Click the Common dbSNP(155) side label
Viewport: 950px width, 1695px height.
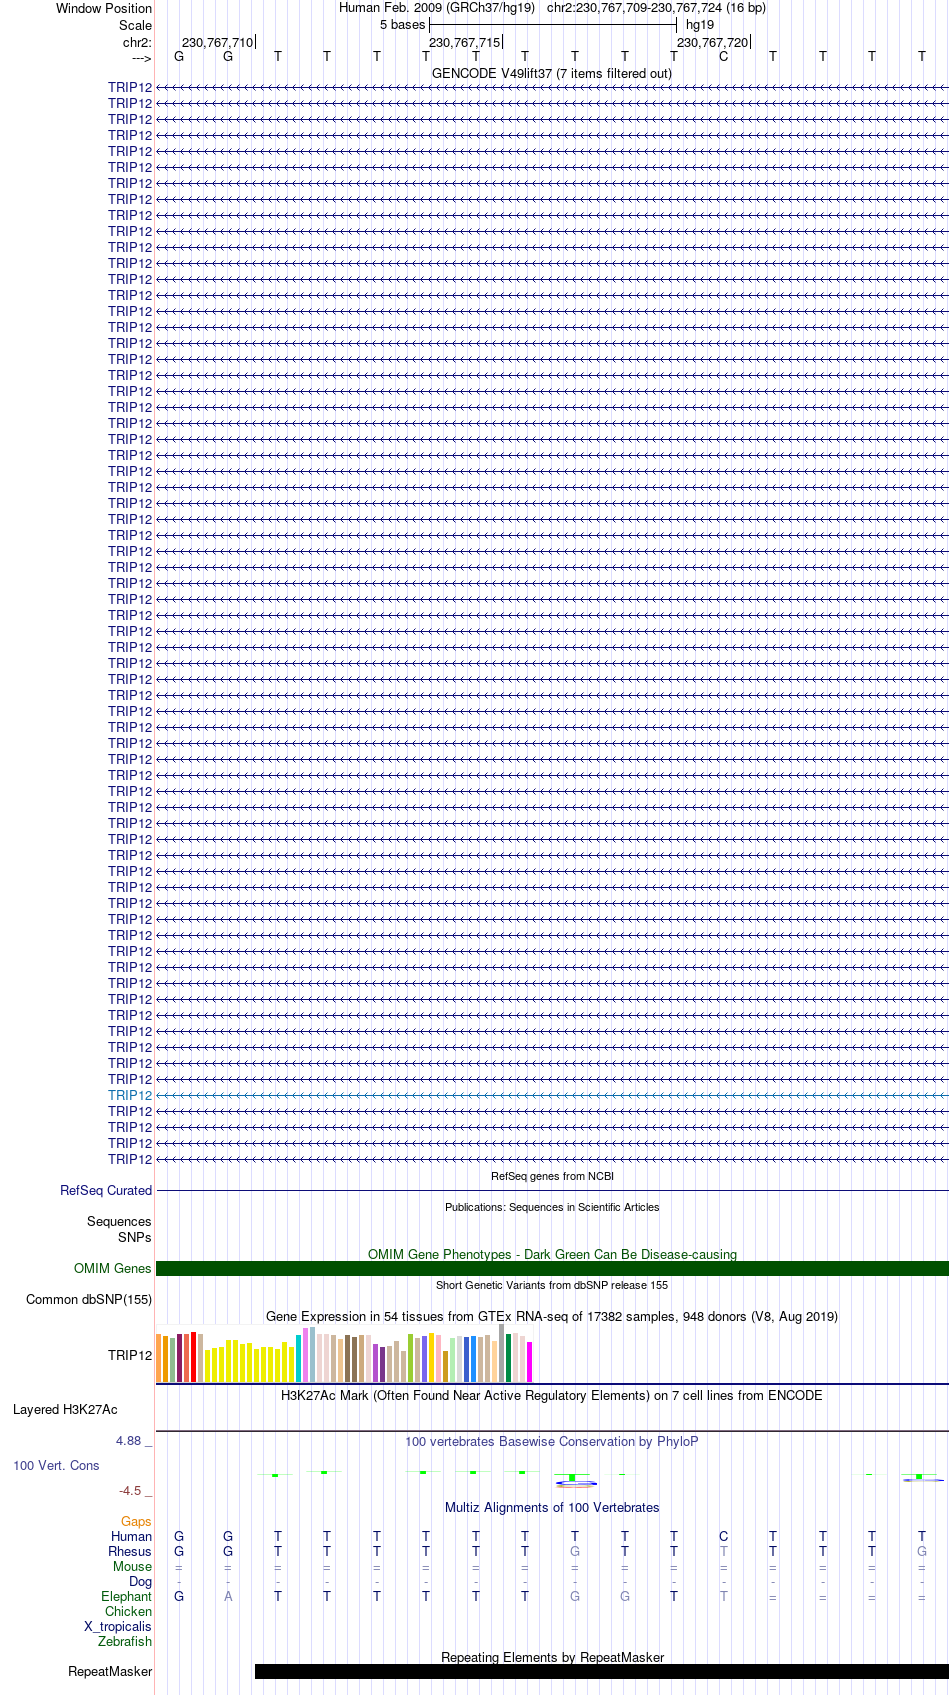tap(89, 1299)
